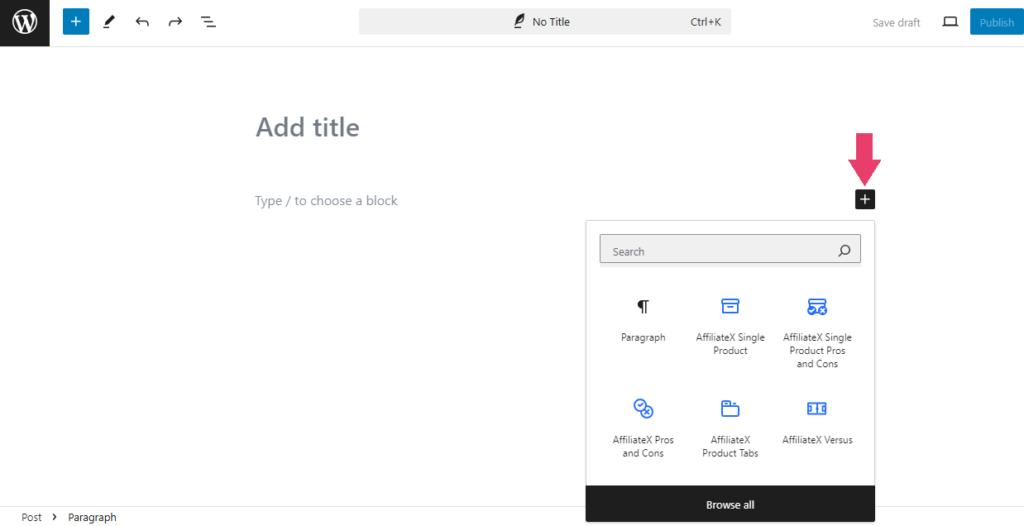This screenshot has width=1024, height=526.
Task: Click the search magnifier icon
Action: coord(844,250)
